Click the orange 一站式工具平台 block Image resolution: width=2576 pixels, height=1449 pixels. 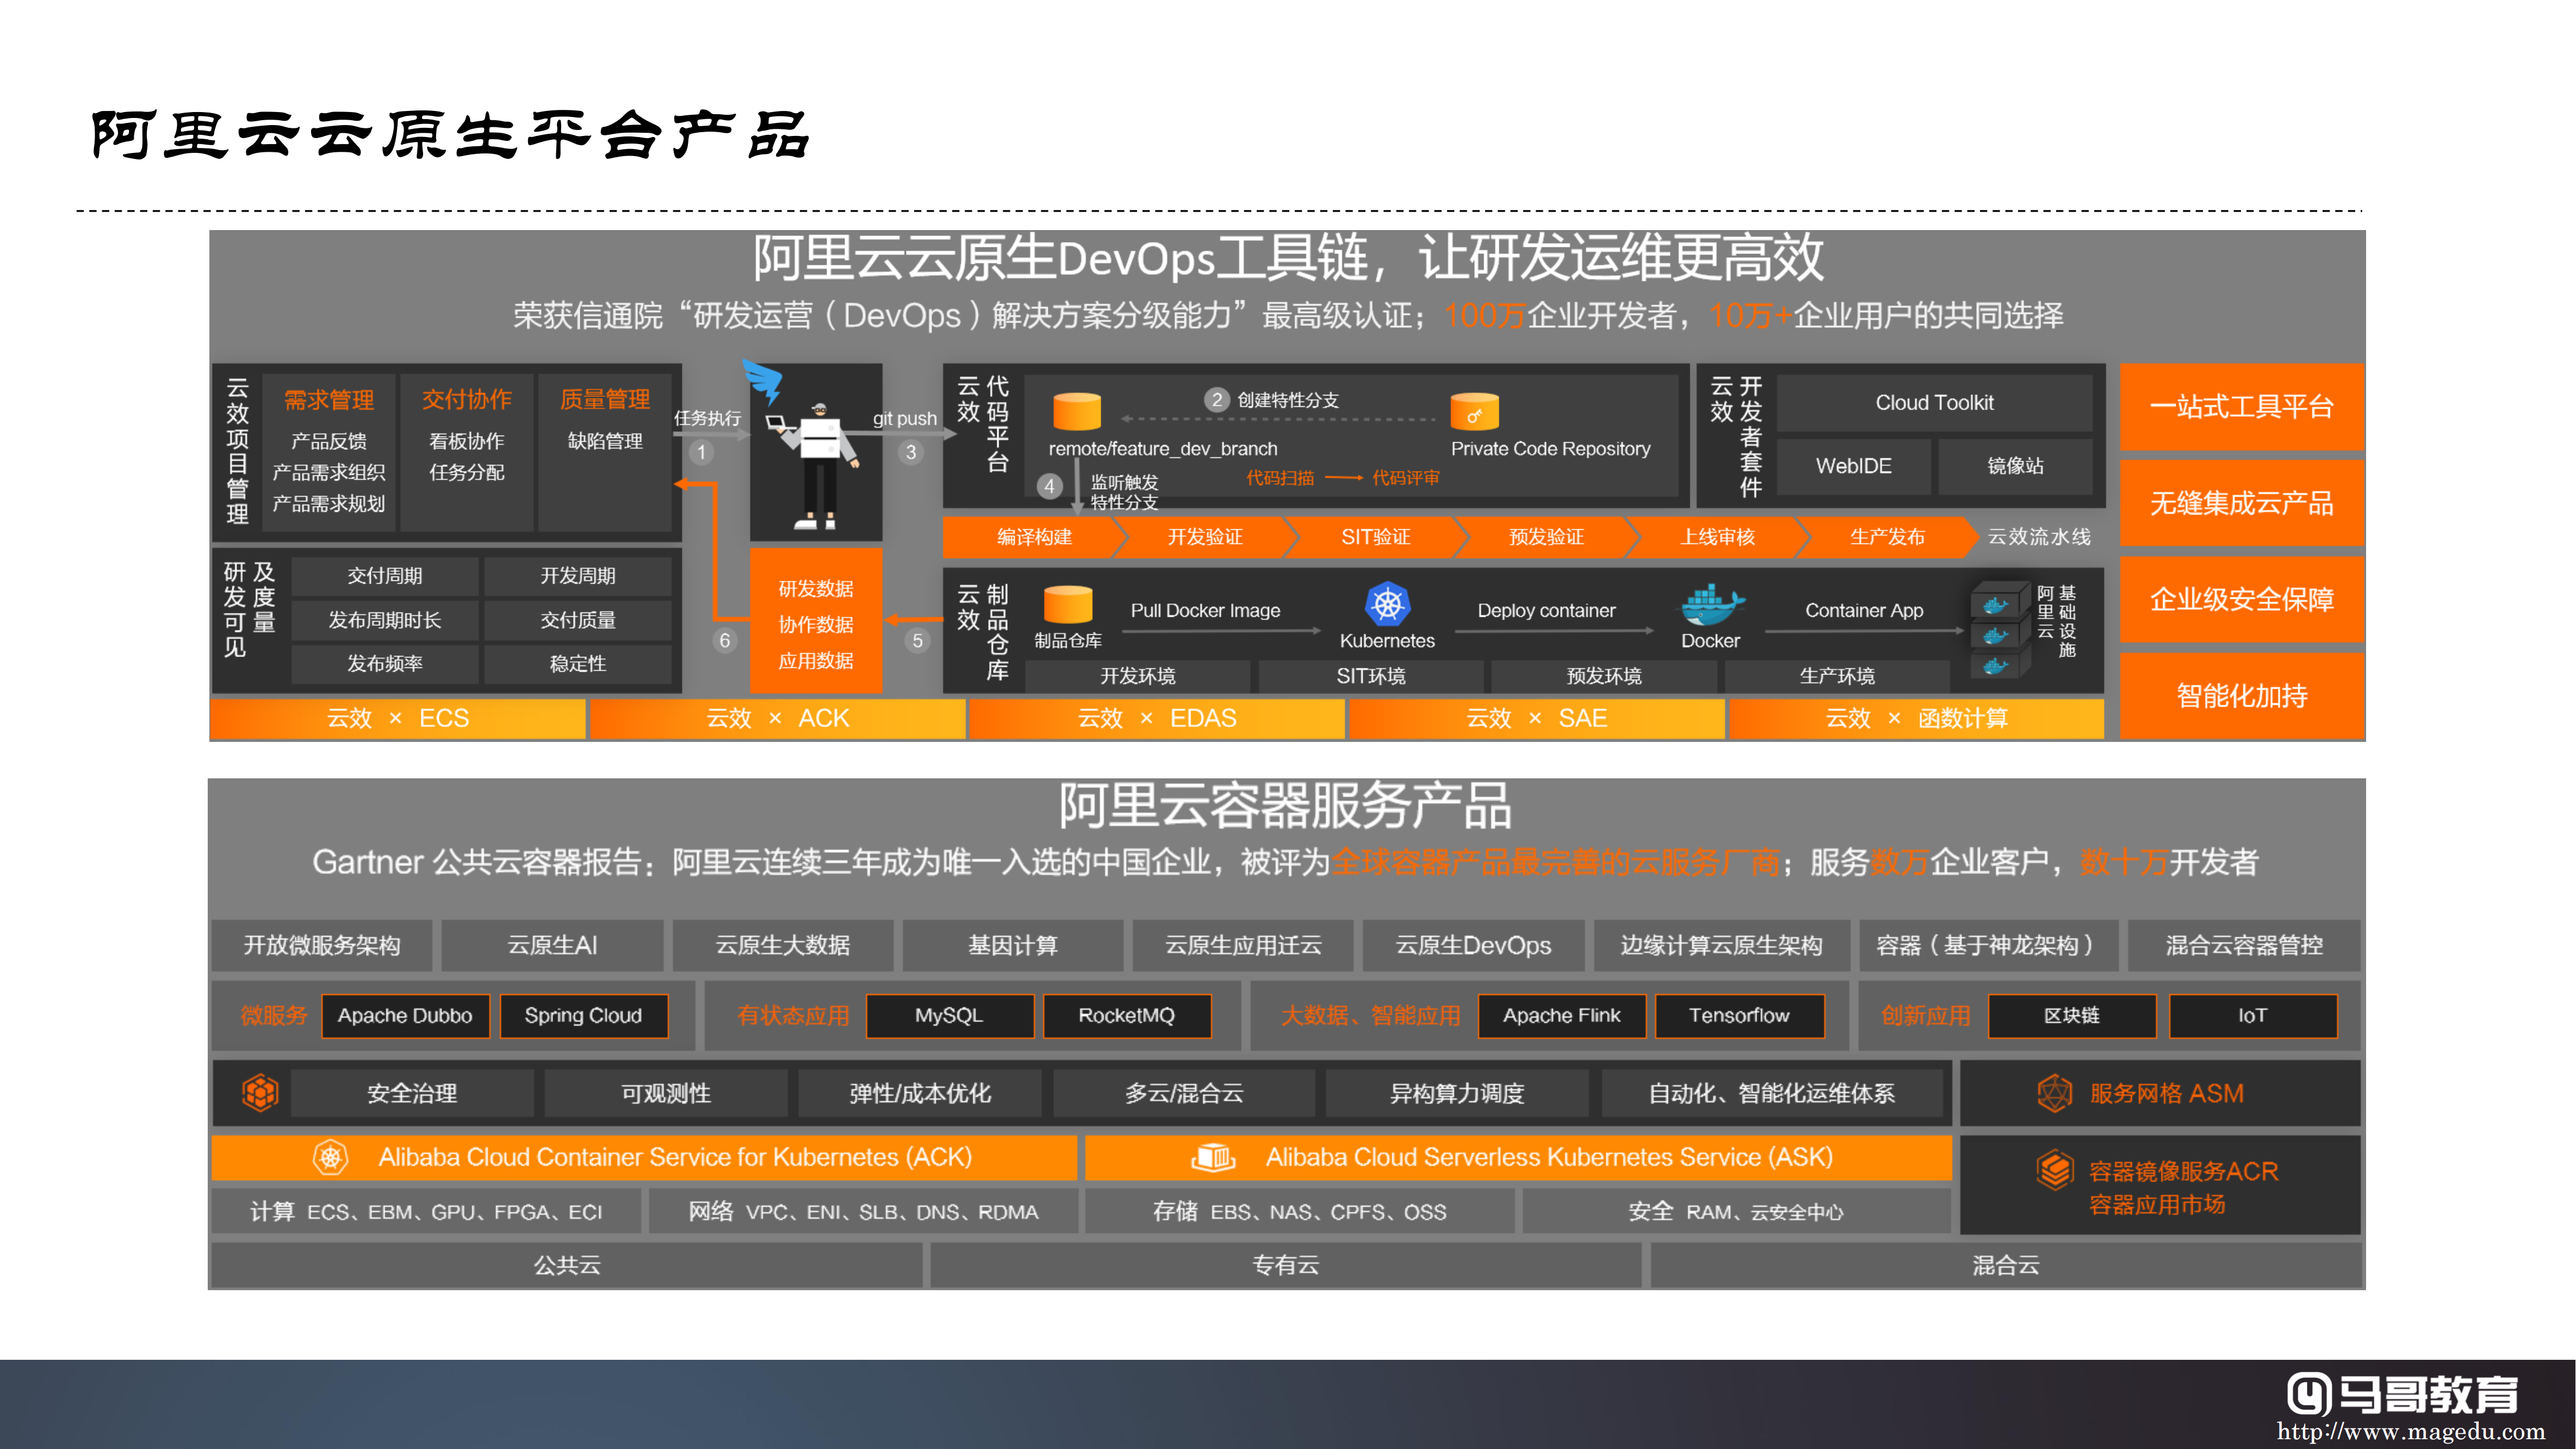pyautogui.click(x=2241, y=407)
